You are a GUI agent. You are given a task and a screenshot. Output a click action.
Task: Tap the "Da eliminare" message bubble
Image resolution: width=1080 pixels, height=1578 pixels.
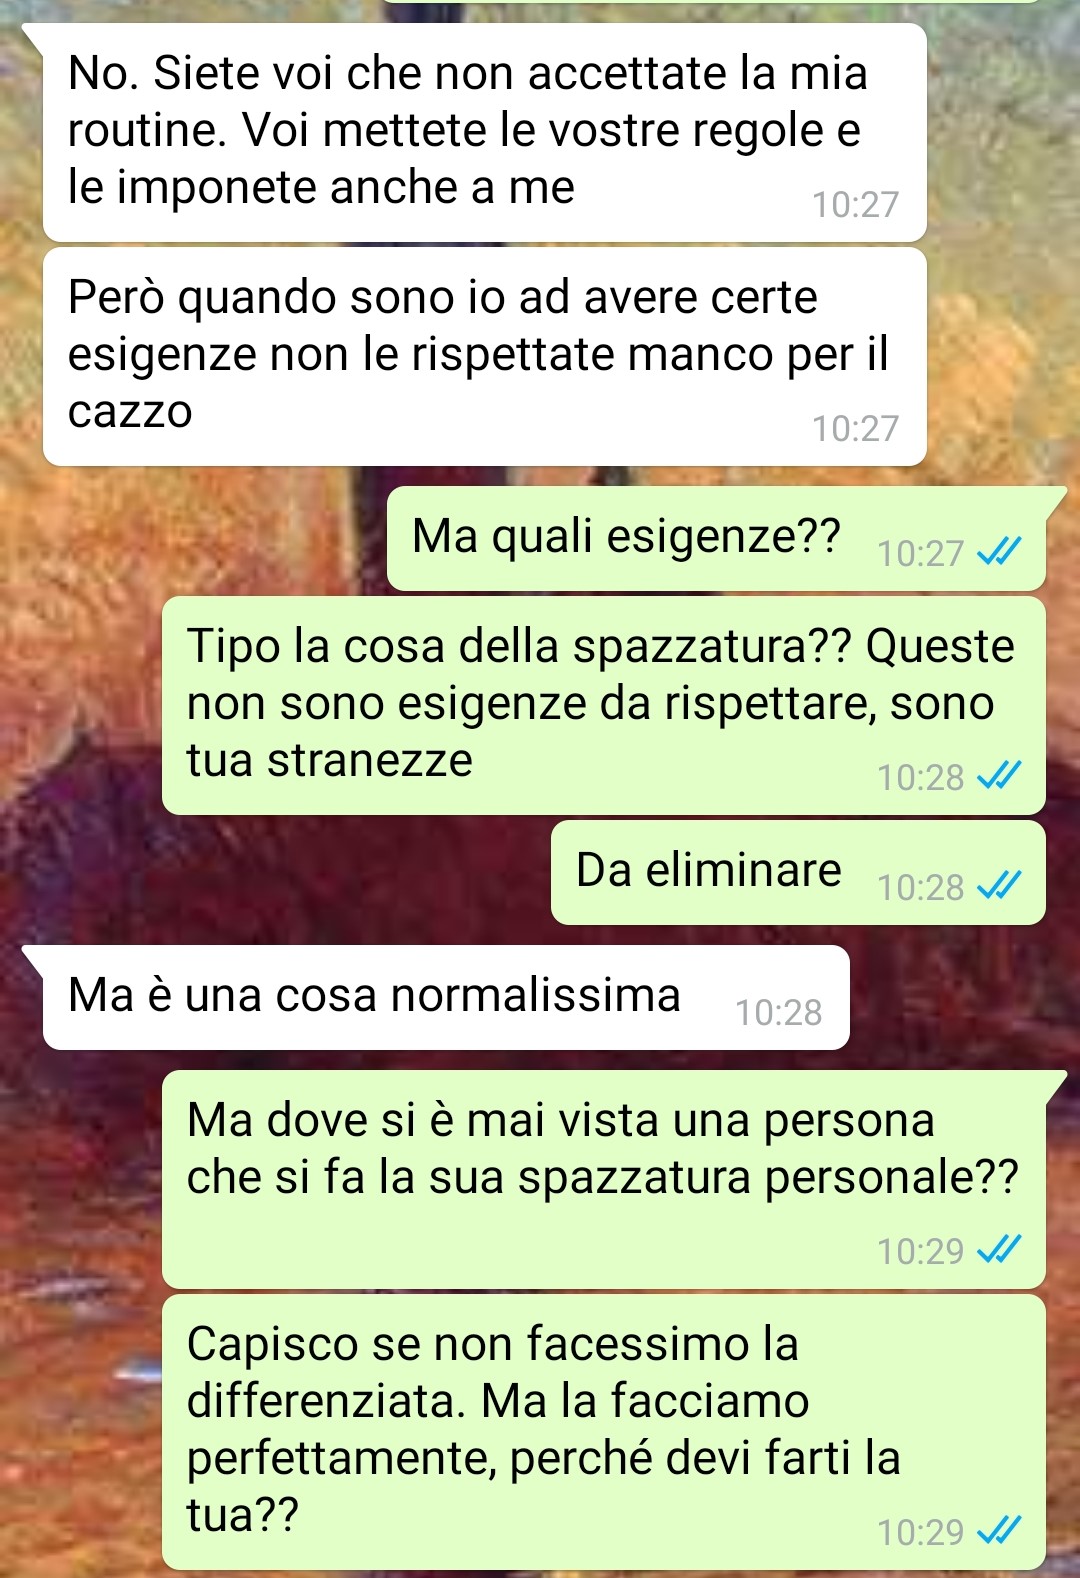(x=798, y=873)
